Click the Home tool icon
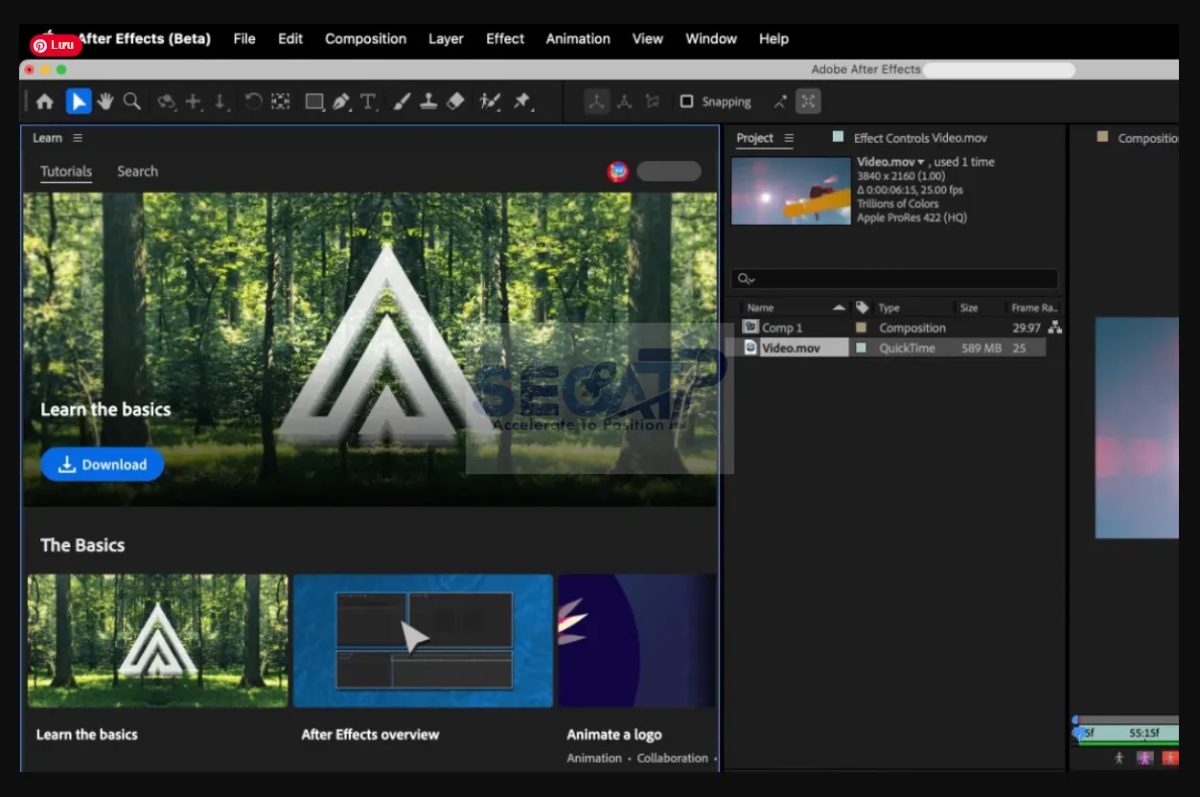Viewport: 1200px width, 797px height. (x=45, y=100)
